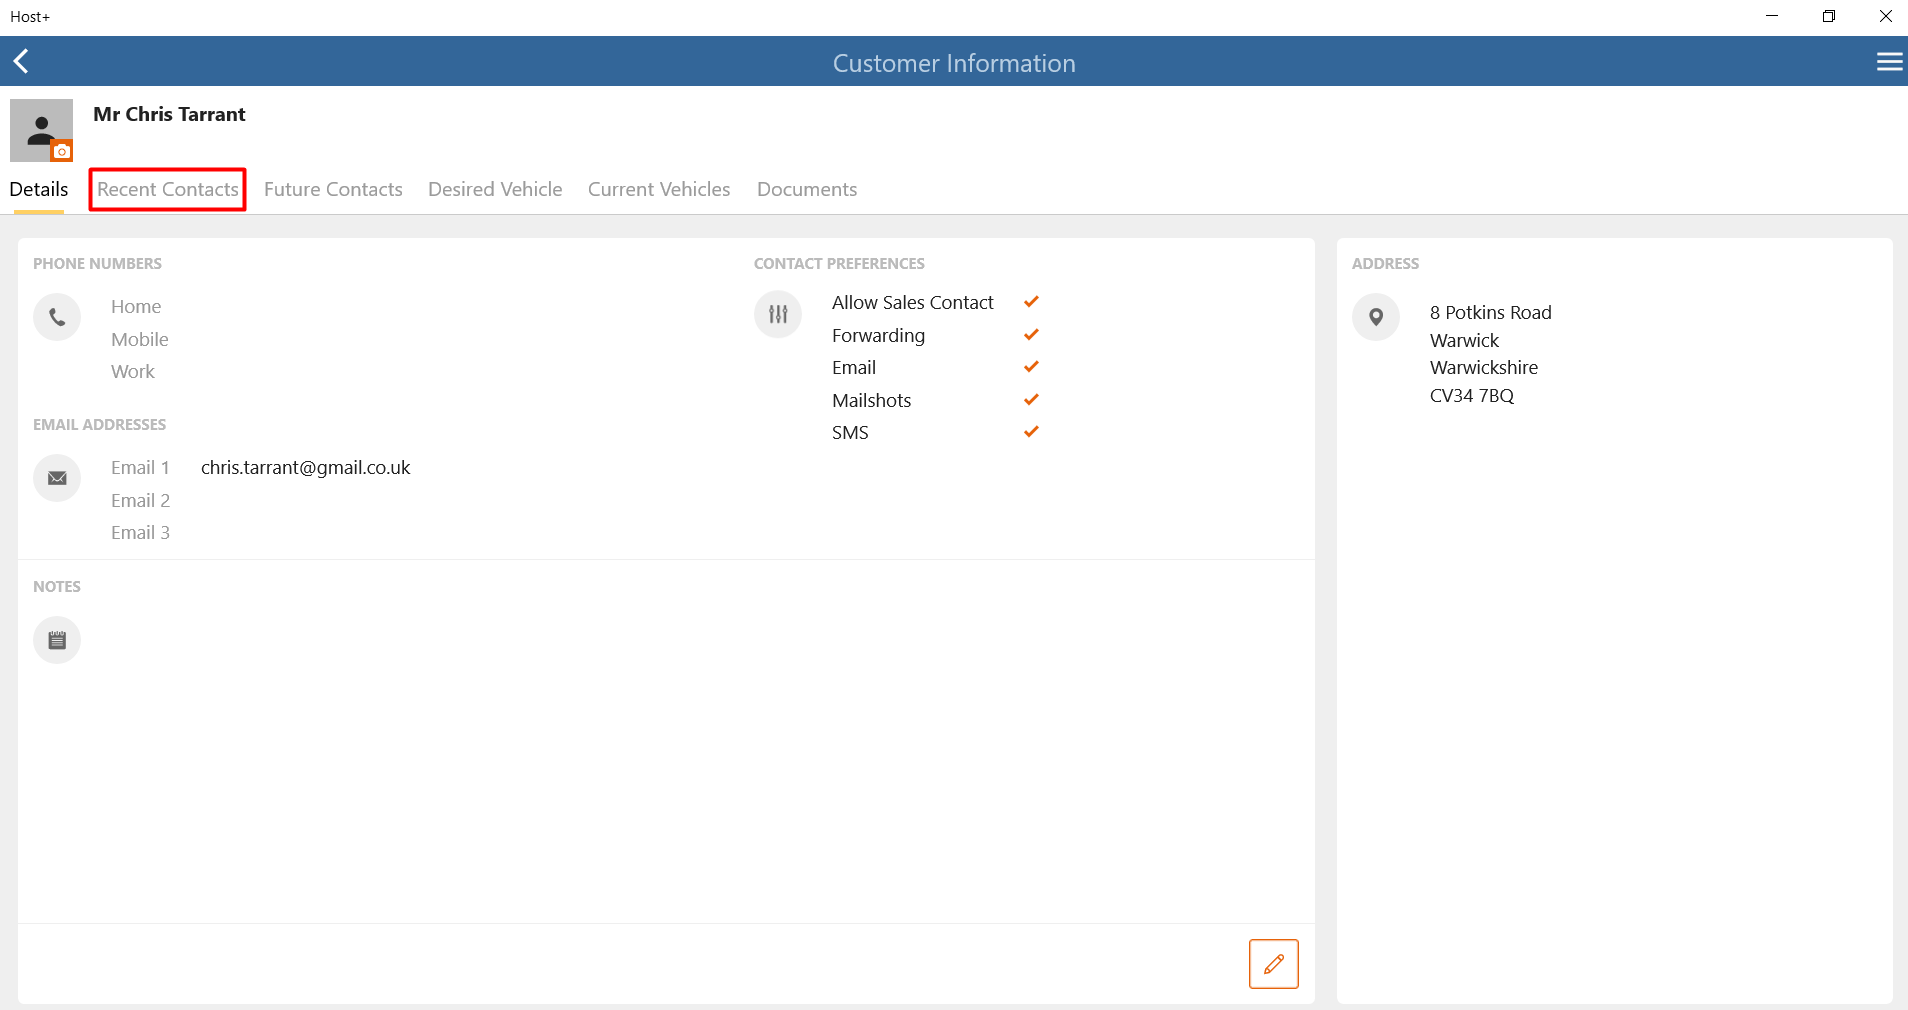The height and width of the screenshot is (1010, 1908).
Task: Click the customer photo camera icon
Action: click(x=62, y=151)
